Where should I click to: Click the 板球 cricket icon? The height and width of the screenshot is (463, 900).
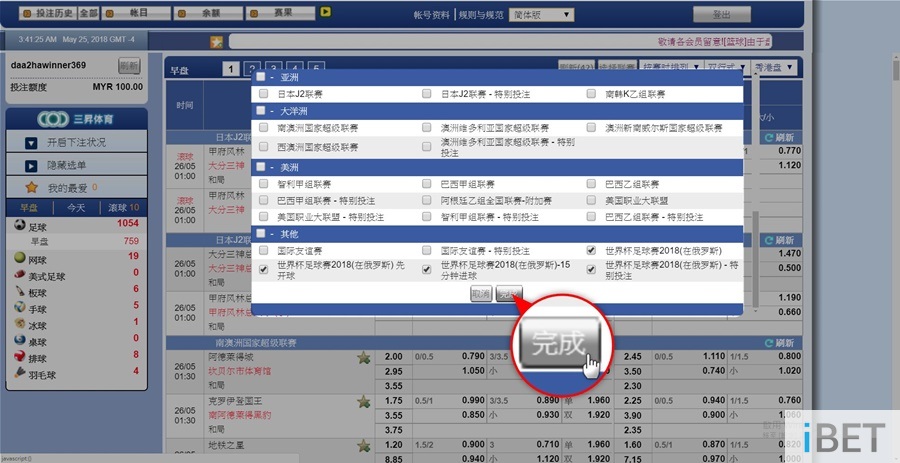pos(20,291)
